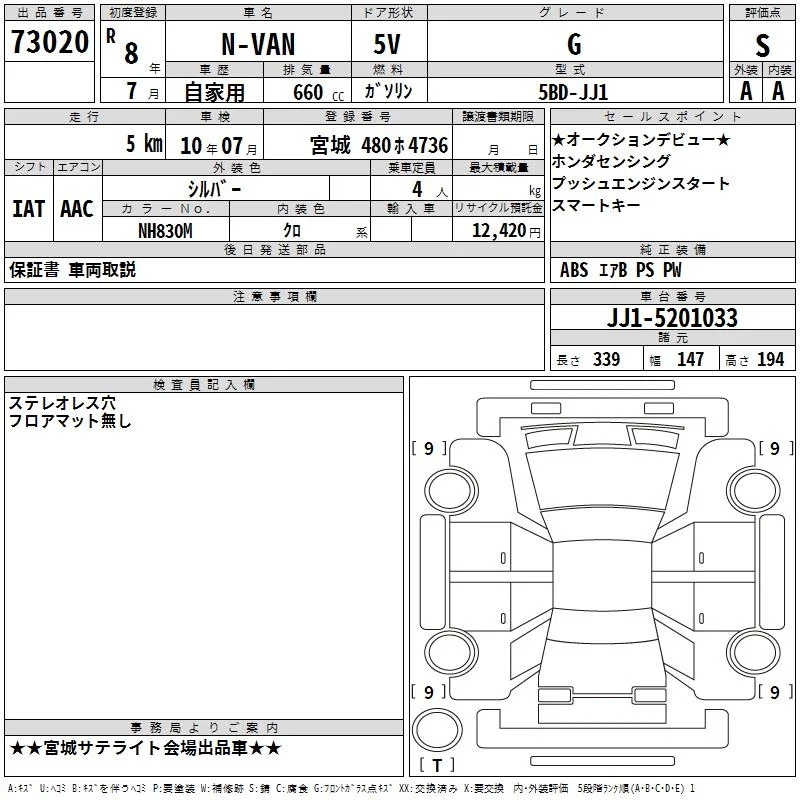
Task: Click the air conditioner value AAC
Action: tap(77, 209)
